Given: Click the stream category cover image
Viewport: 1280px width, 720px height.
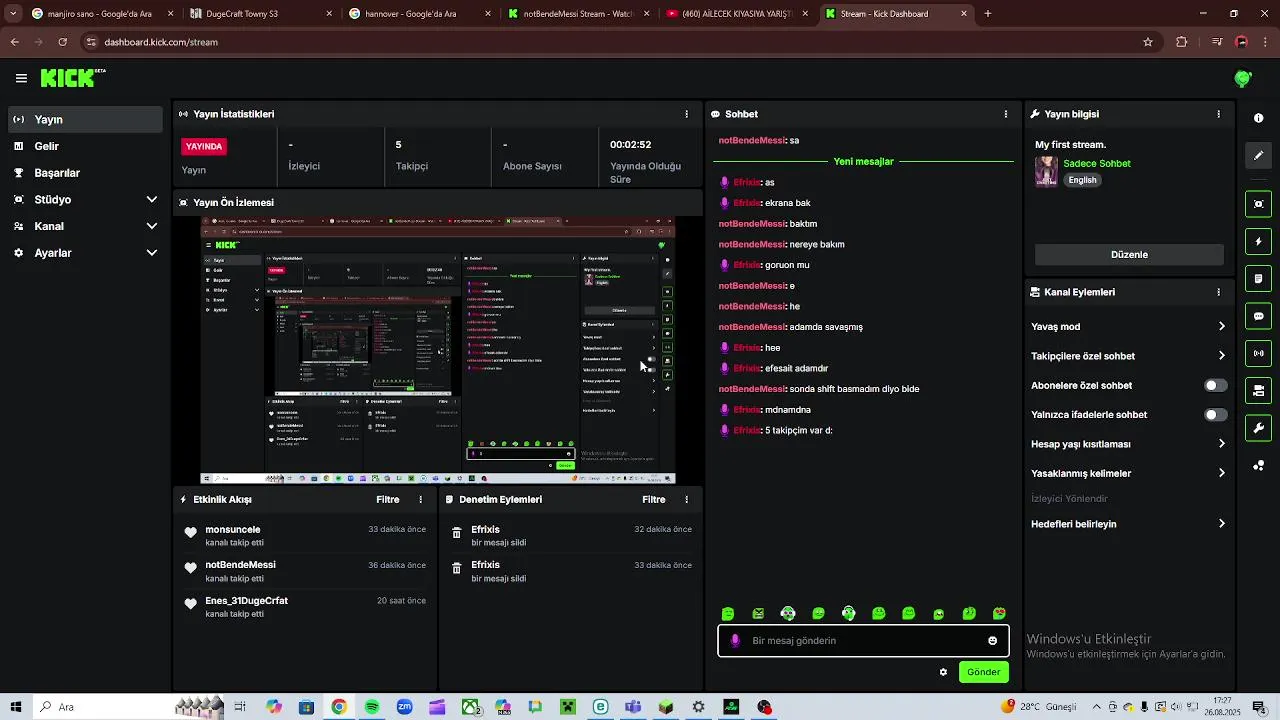Looking at the screenshot, I should pos(1046,171).
